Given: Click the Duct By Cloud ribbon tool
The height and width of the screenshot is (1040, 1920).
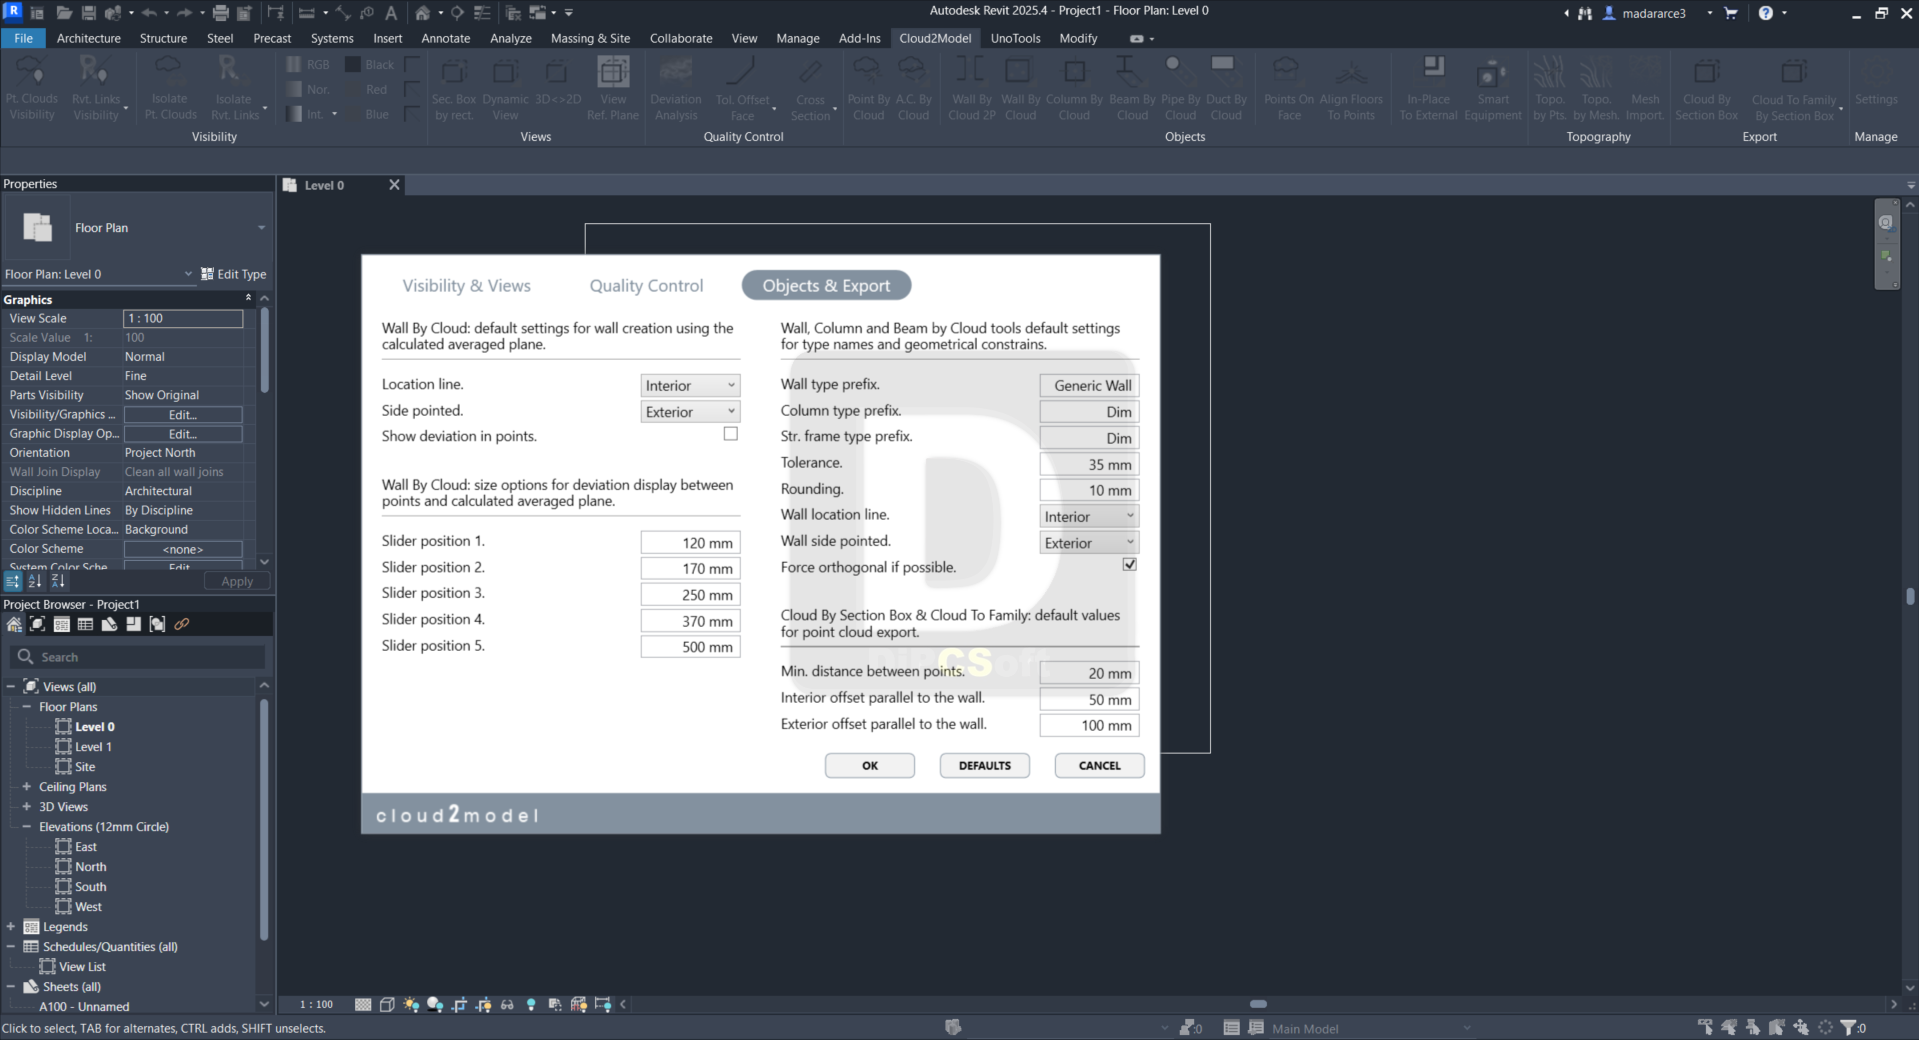Looking at the screenshot, I should 1226,89.
